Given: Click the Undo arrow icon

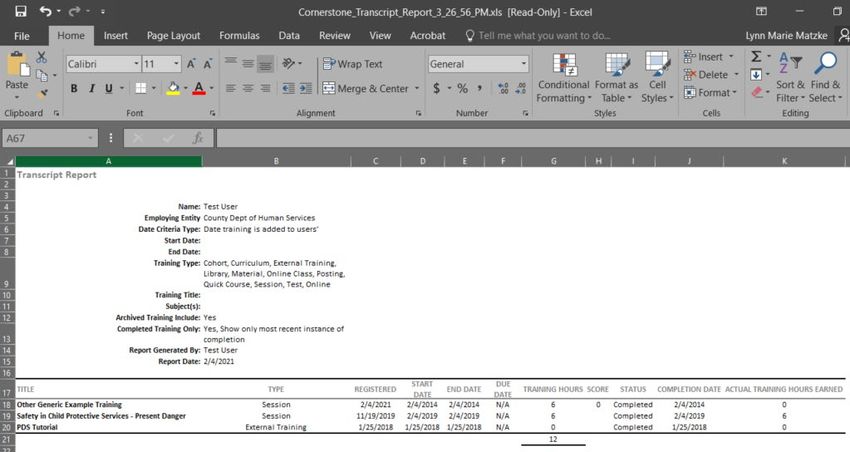Looking at the screenshot, I should (46, 11).
